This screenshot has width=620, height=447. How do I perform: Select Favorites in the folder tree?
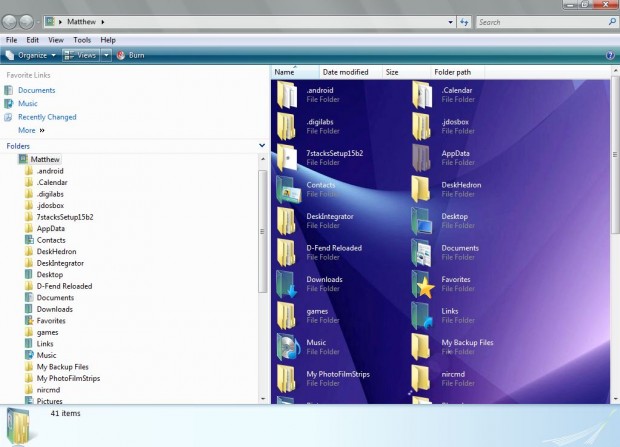click(51, 321)
